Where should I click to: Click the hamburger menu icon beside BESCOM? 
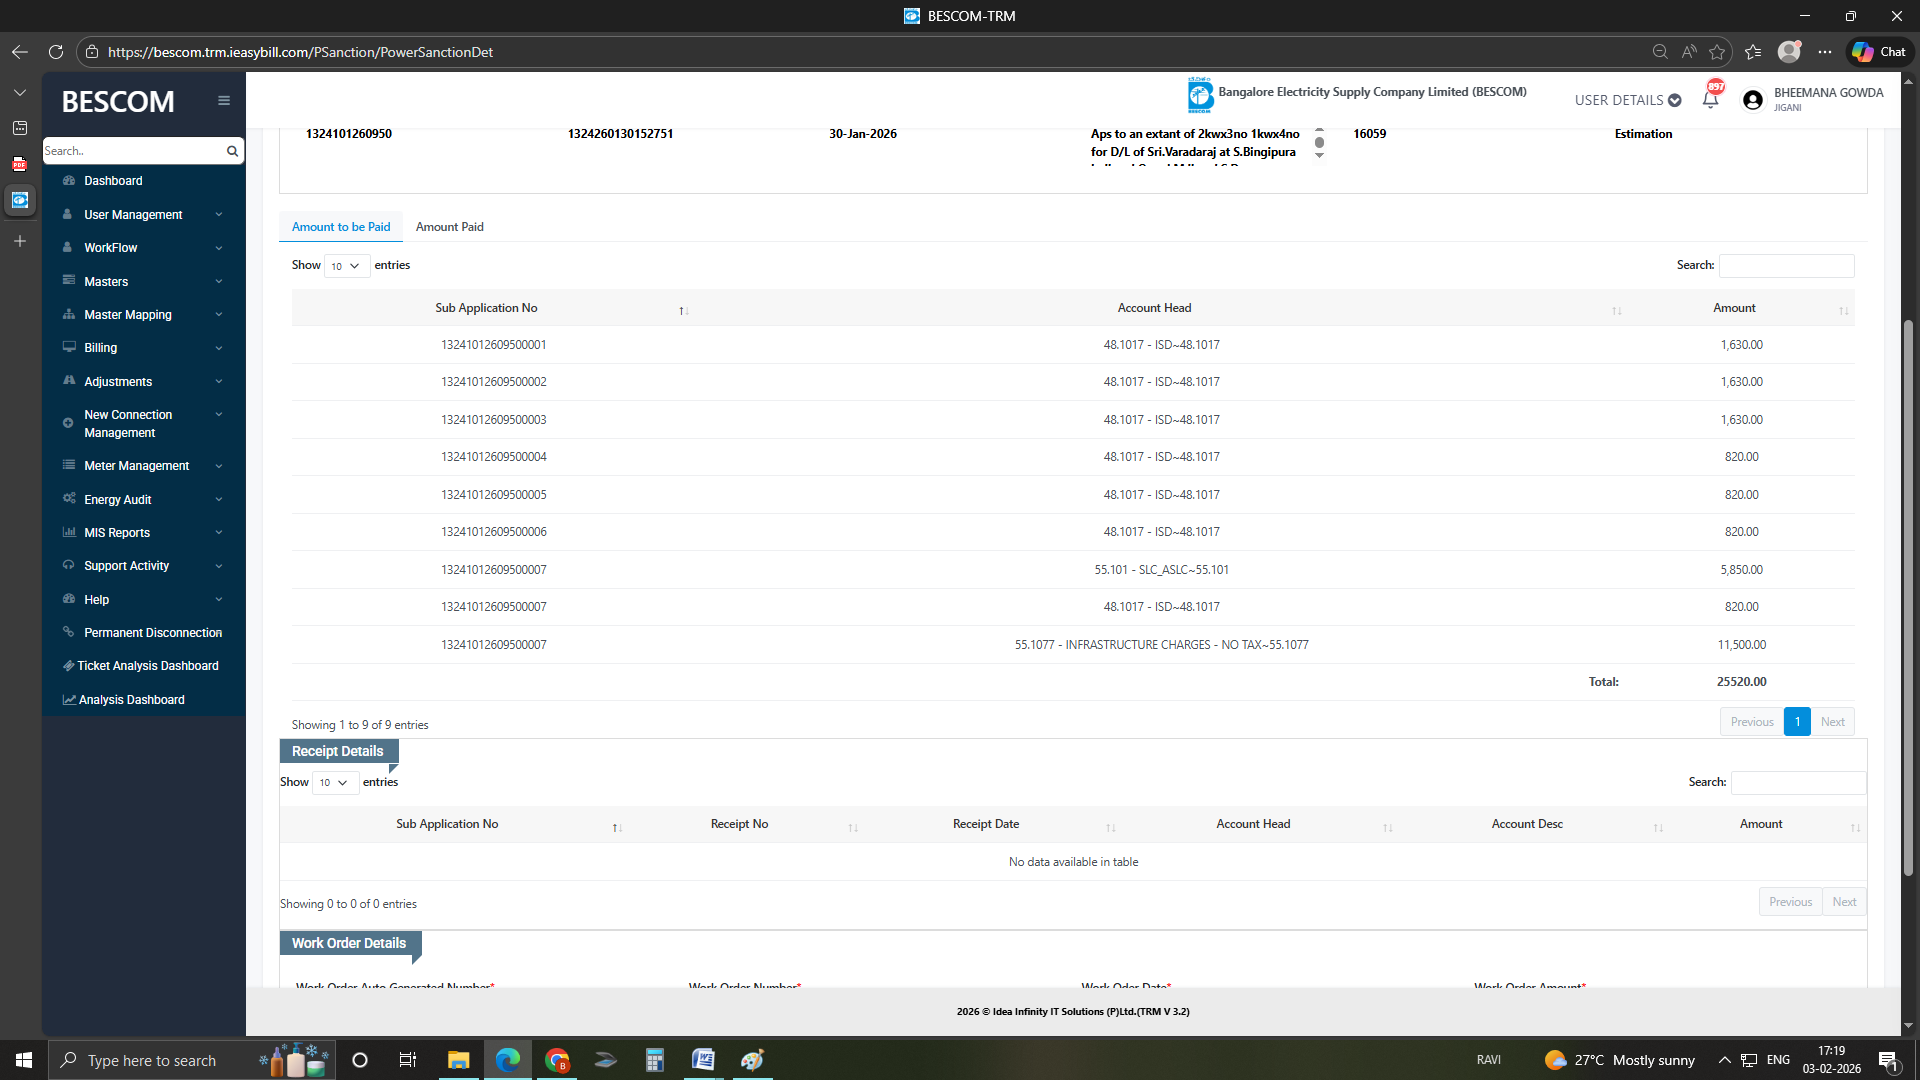click(224, 101)
